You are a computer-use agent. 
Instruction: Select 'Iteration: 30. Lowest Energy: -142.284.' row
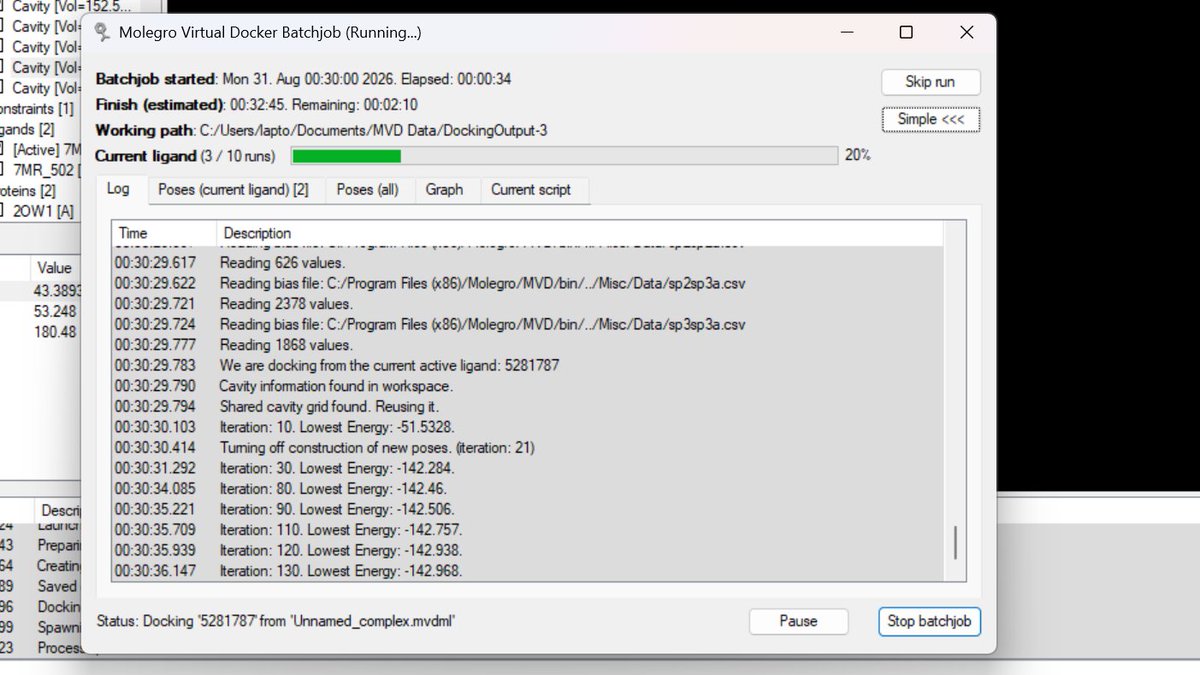click(x=526, y=468)
